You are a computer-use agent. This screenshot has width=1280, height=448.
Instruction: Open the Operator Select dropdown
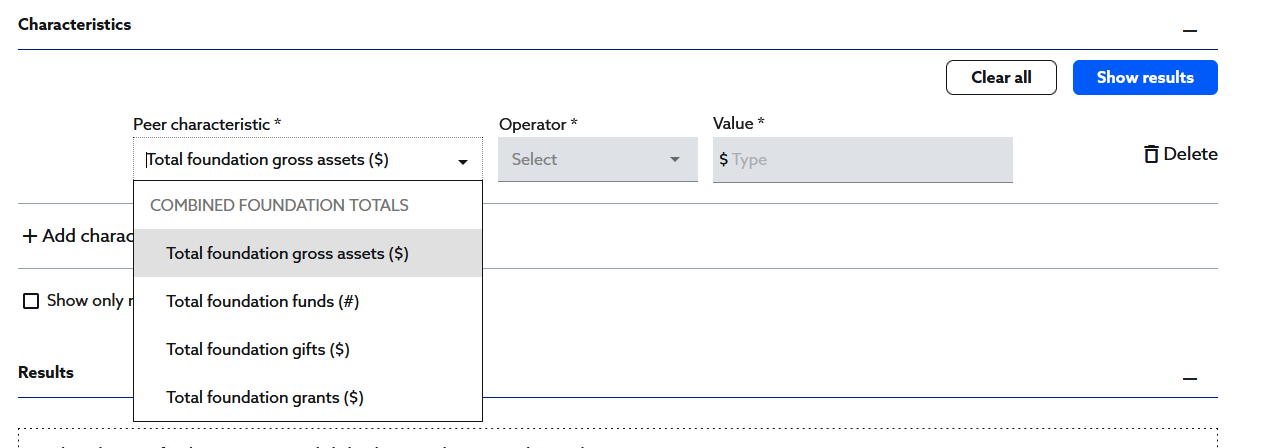click(x=598, y=160)
